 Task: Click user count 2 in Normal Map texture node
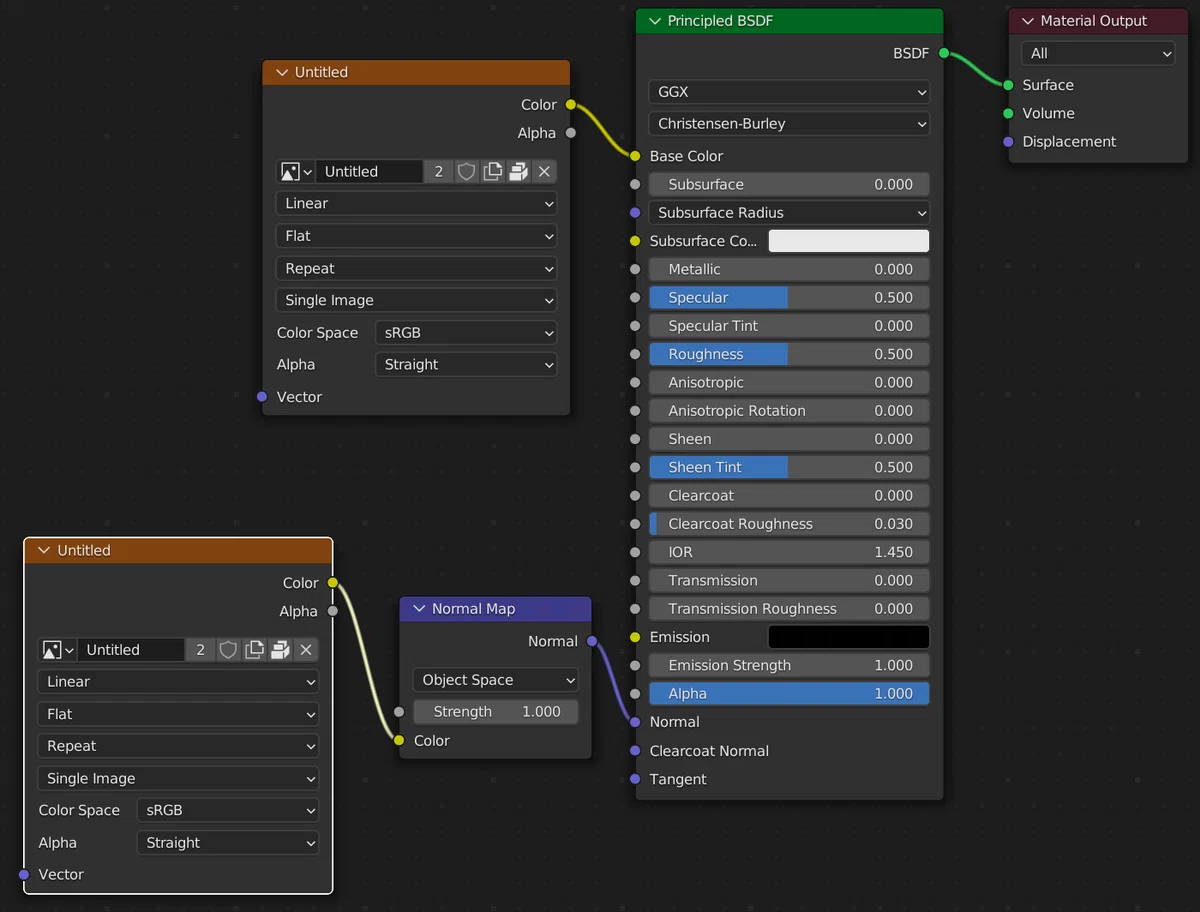point(201,650)
